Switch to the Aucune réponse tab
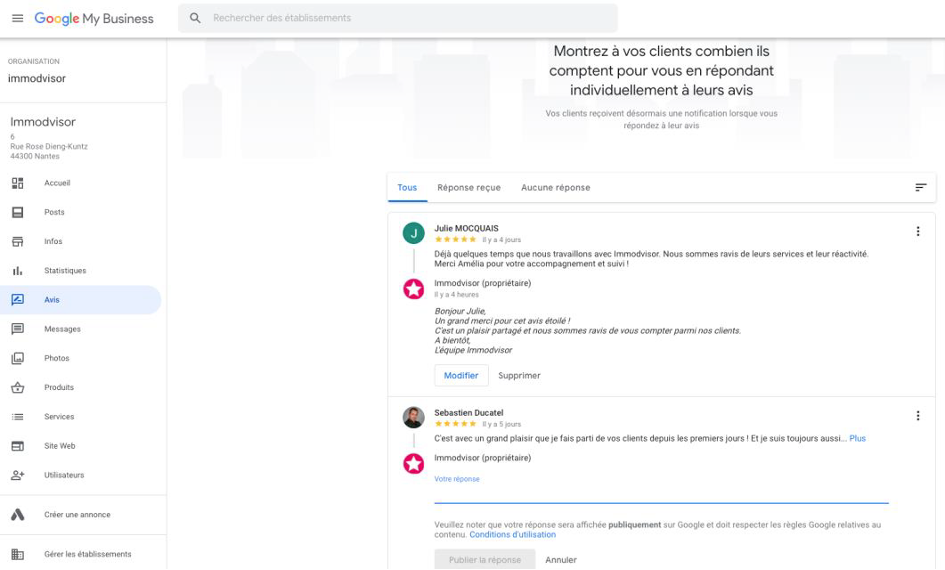Image resolution: width=945 pixels, height=570 pixels. tap(555, 187)
